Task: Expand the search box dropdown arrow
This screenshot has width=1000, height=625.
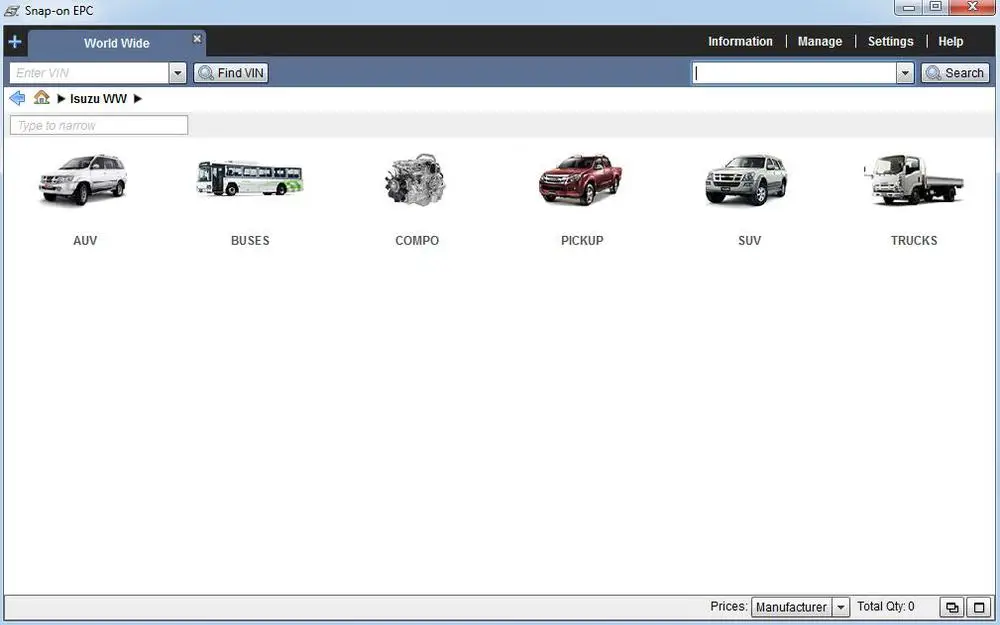Action: pyautogui.click(x=905, y=73)
